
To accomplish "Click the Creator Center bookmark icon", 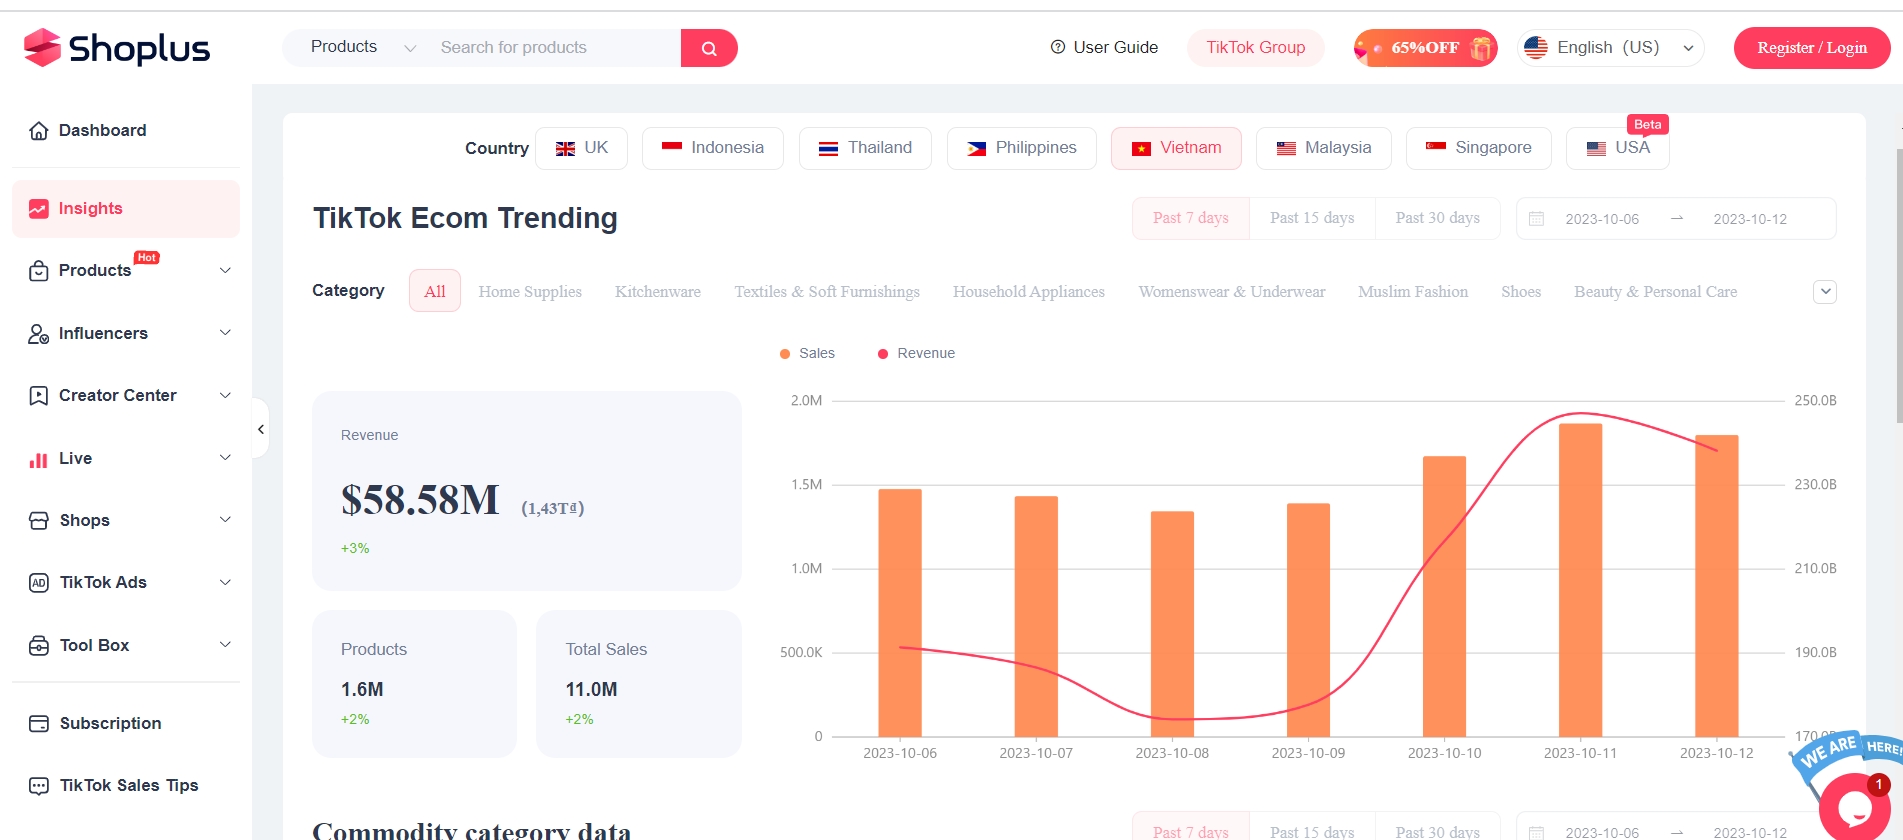I will [39, 396].
